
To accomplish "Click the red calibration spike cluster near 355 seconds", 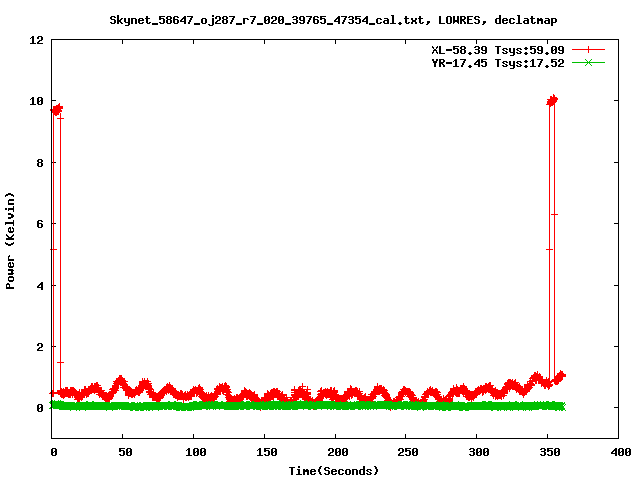I will coord(552,100).
